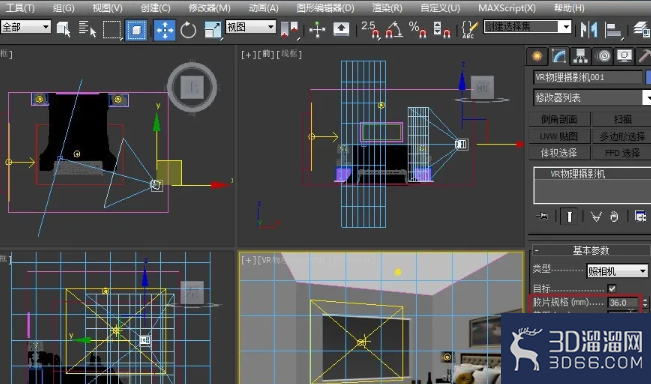Toggle the 2.5D snaps button
Screen dimensions: 651x384
pyautogui.click(x=370, y=30)
